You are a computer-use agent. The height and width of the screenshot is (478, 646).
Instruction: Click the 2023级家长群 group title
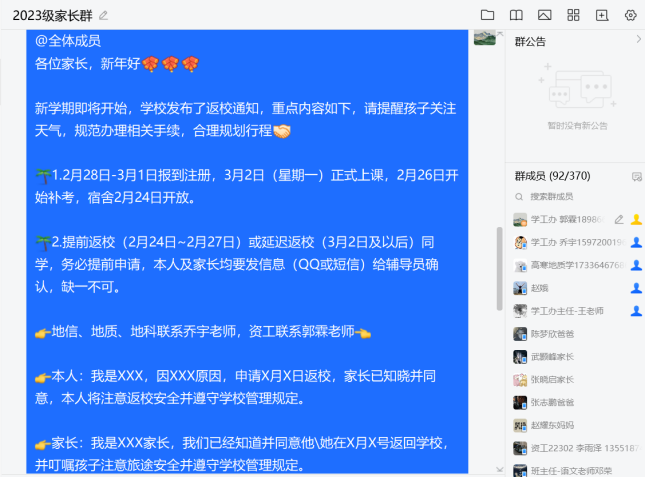52,15
